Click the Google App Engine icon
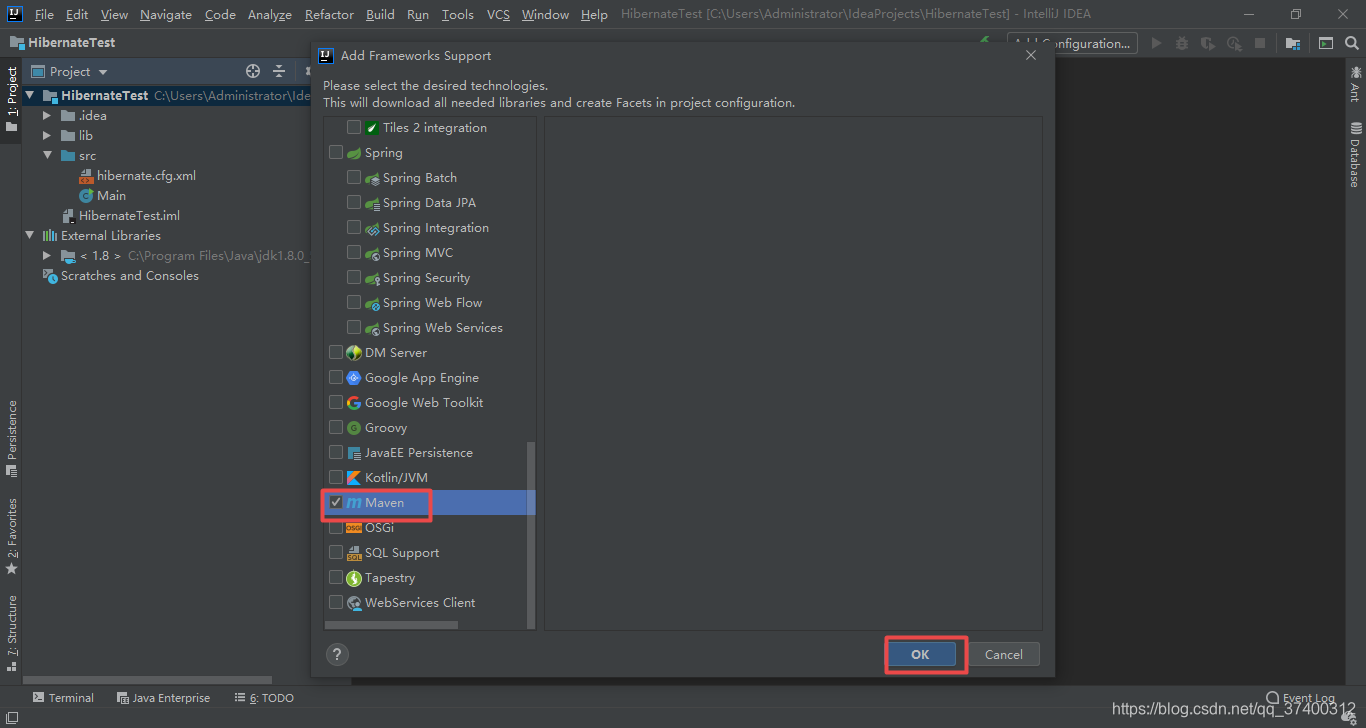1366x728 pixels. pyautogui.click(x=354, y=378)
